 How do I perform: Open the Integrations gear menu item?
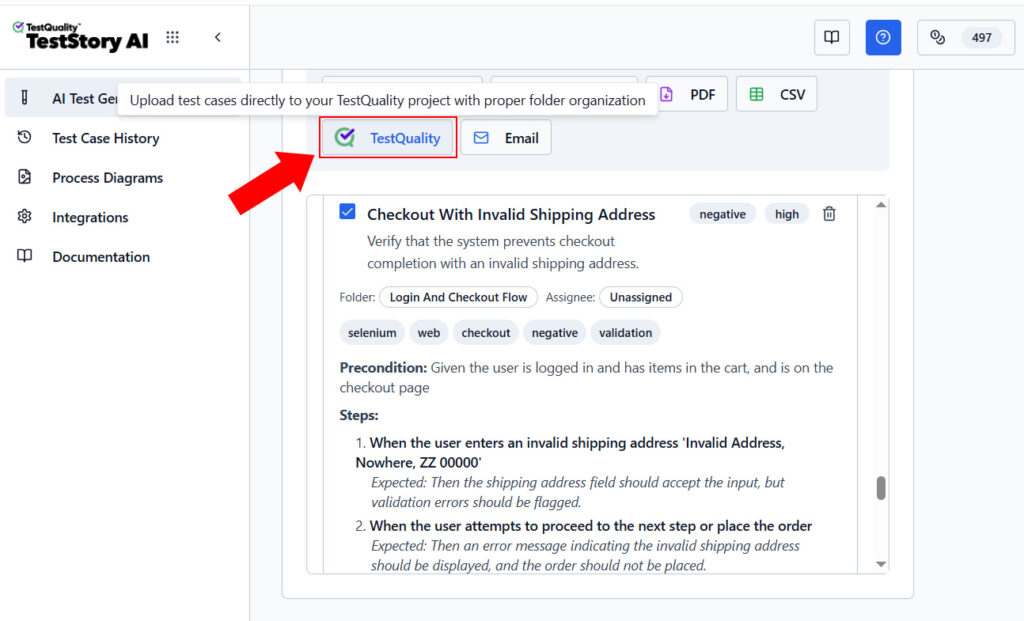click(x=90, y=217)
